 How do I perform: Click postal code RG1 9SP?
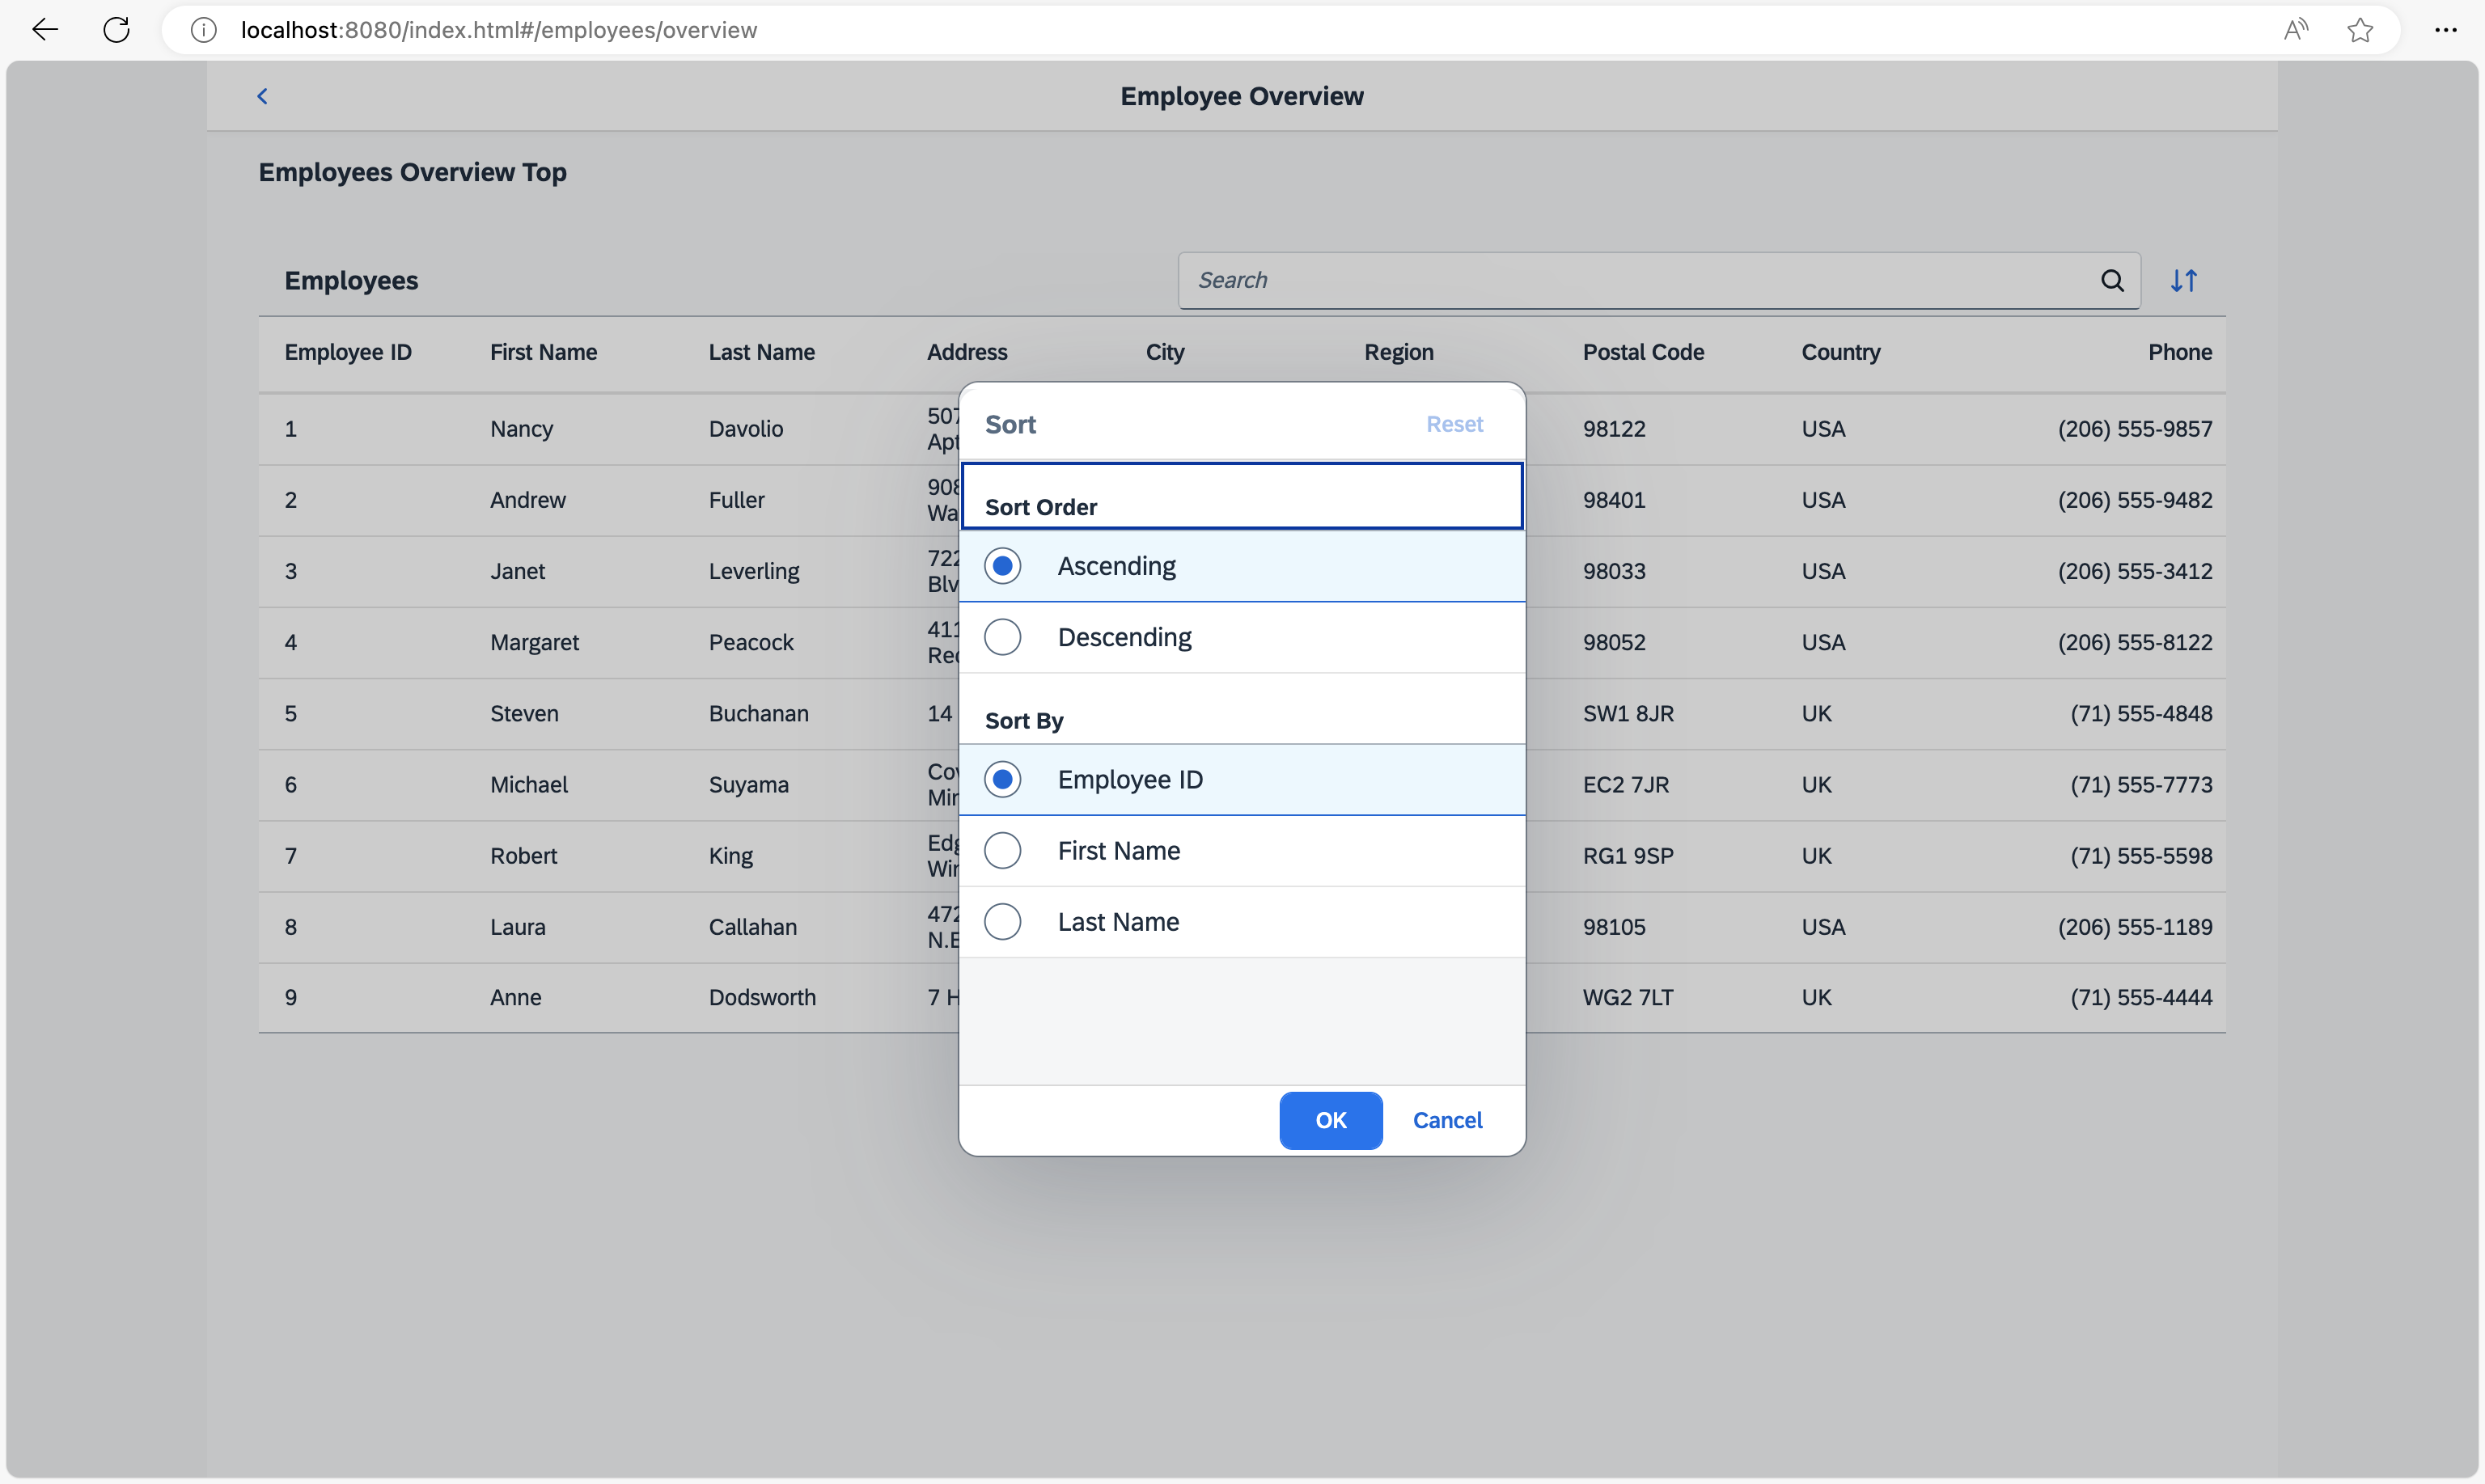click(x=1628, y=856)
